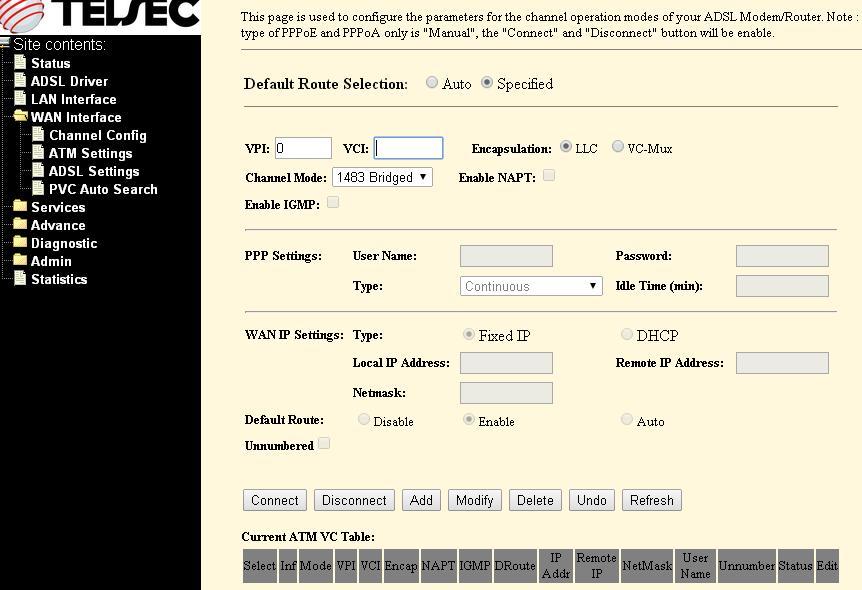Click the Disconnect button
Image resolution: width=862 pixels, height=590 pixels.
354,500
